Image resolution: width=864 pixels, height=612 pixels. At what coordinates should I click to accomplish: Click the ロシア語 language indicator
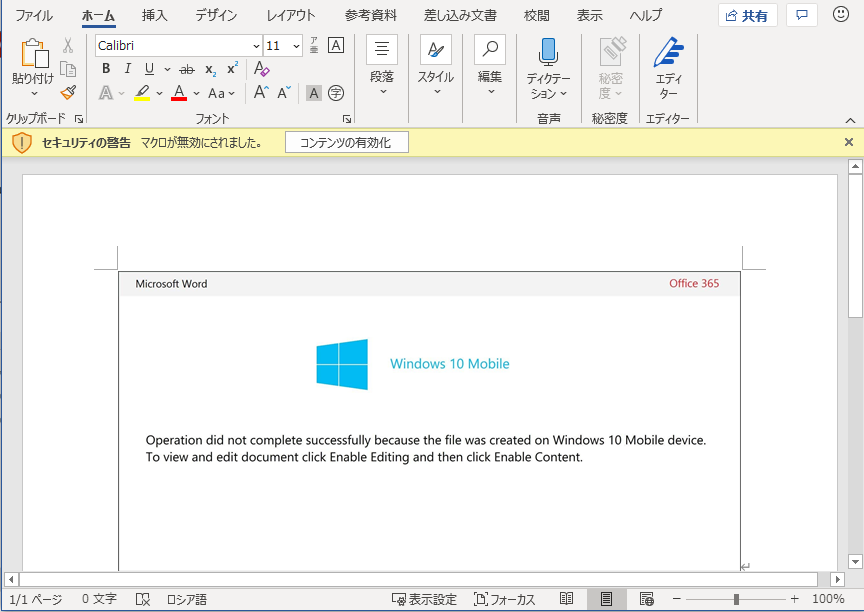187,599
